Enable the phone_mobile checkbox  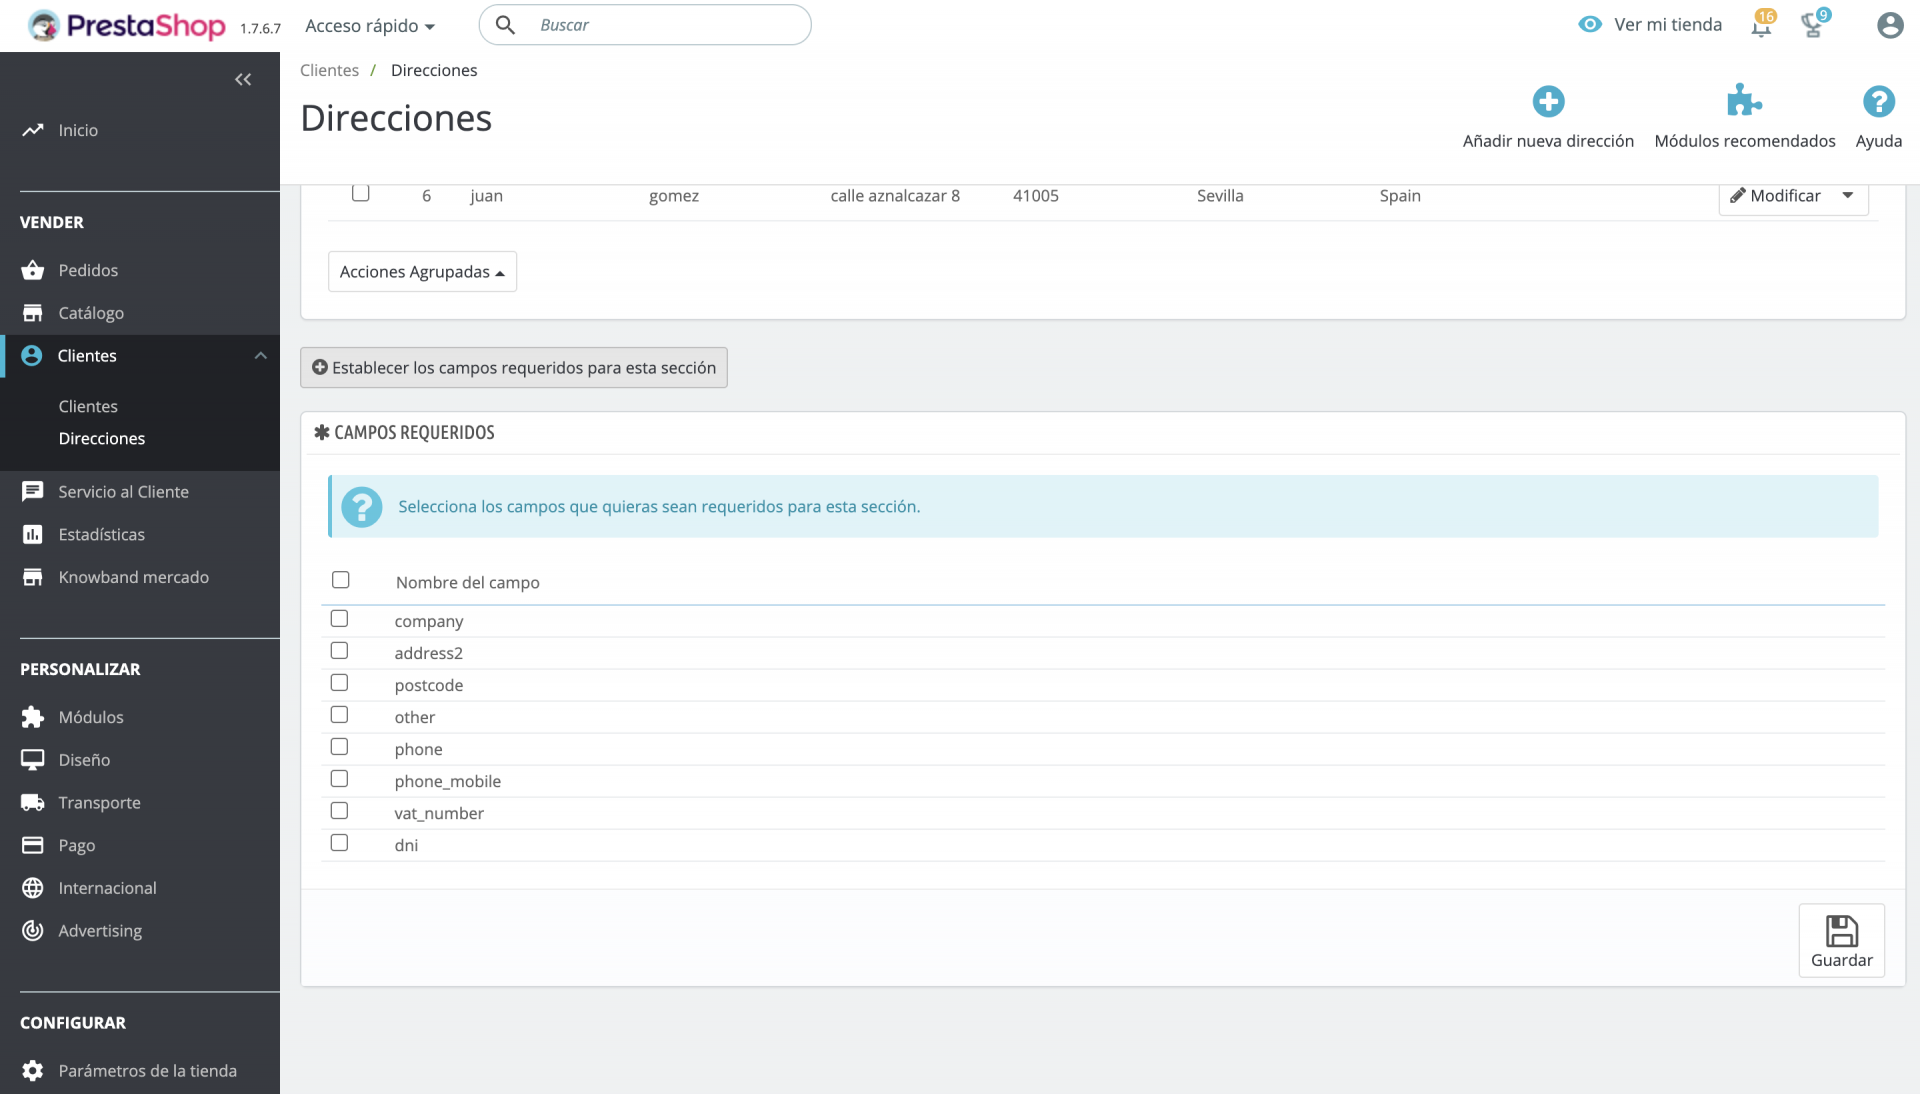tap(340, 779)
